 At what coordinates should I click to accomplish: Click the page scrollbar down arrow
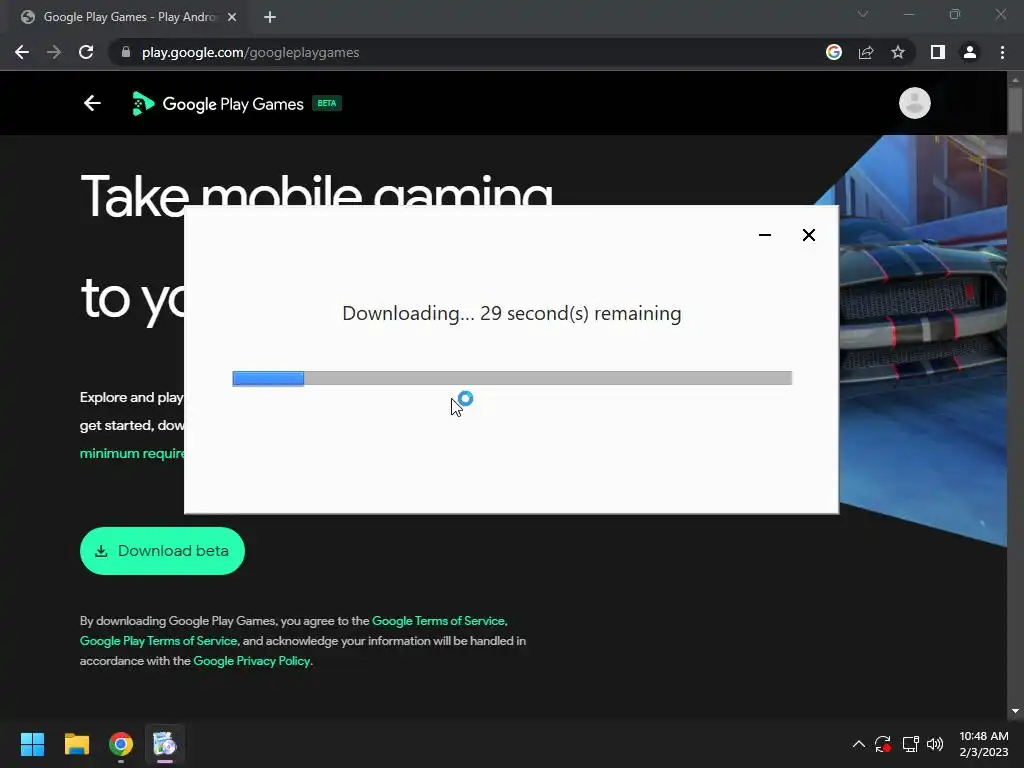pos(1015,711)
